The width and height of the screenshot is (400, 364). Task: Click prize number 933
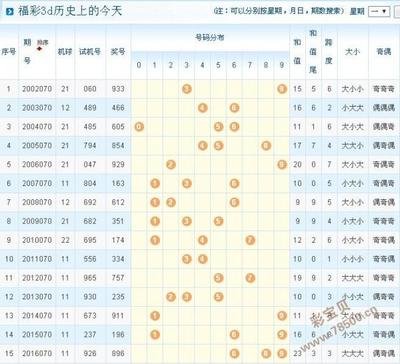tap(118, 89)
